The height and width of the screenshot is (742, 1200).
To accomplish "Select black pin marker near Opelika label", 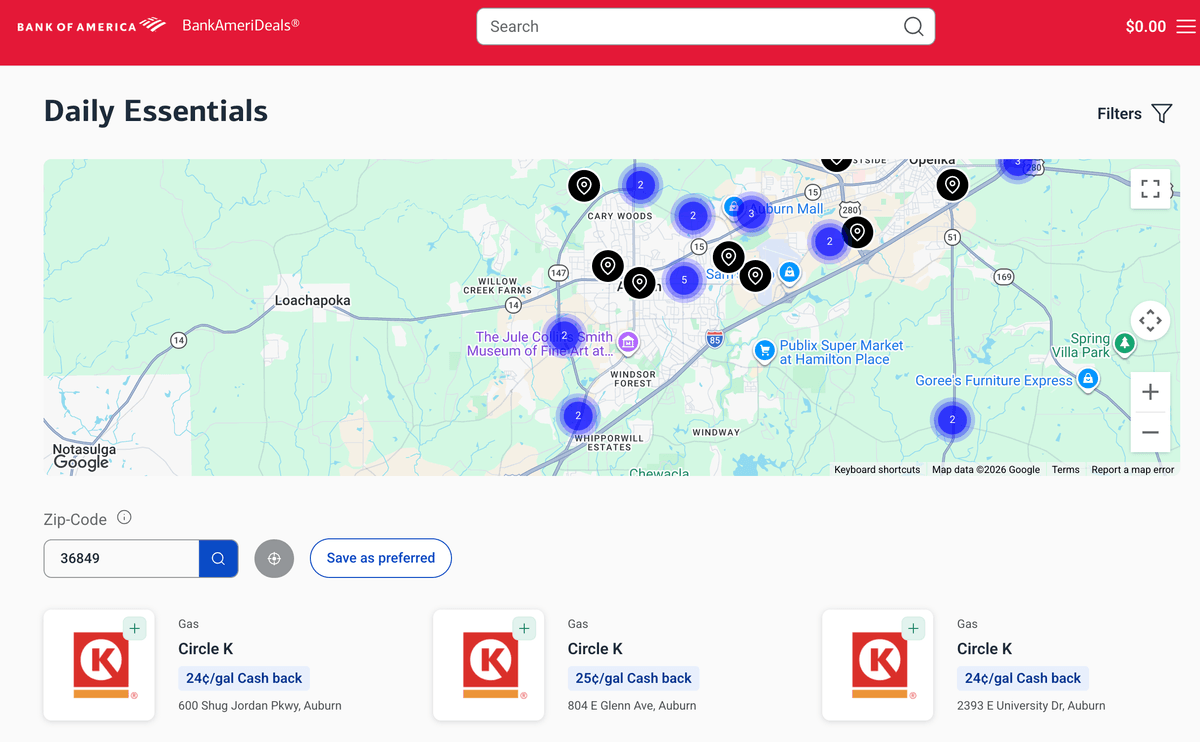I will [x=952, y=185].
